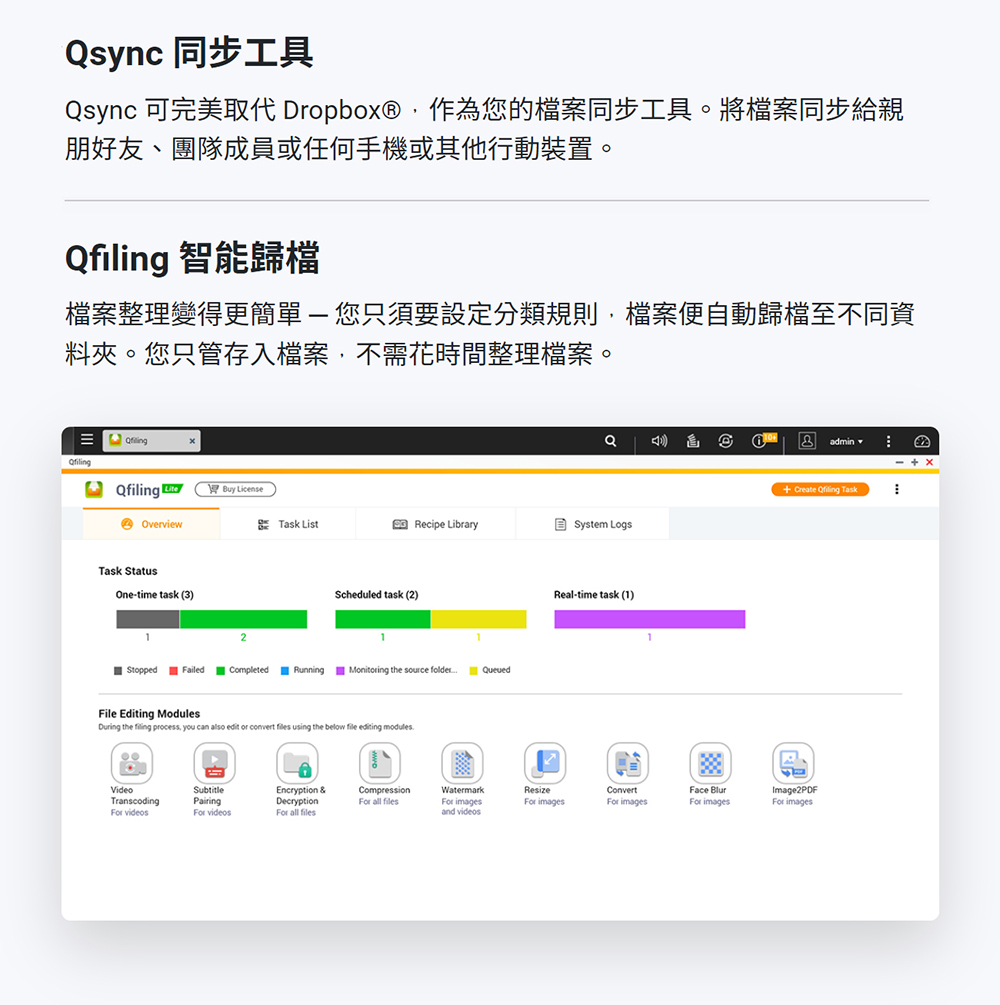Click Create Qfiling Task button
The height and width of the screenshot is (1005, 1000).
click(x=820, y=490)
